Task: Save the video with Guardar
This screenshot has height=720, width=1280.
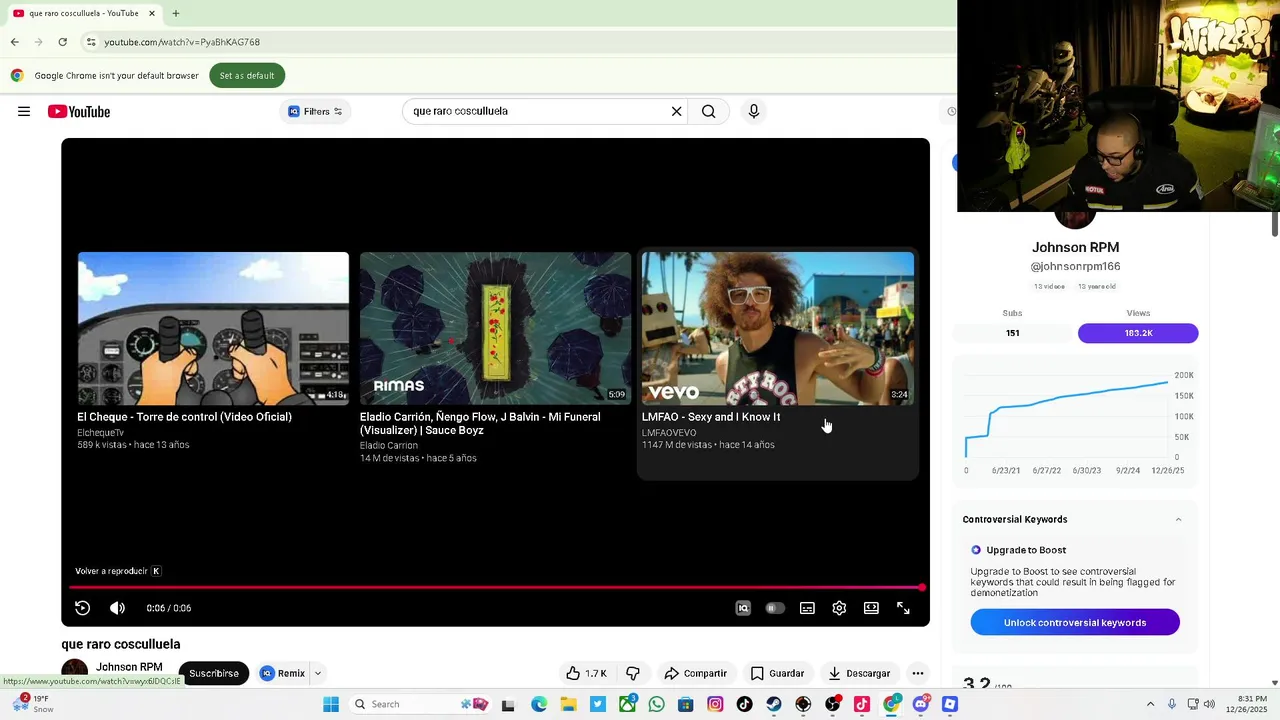Action: coord(777,673)
